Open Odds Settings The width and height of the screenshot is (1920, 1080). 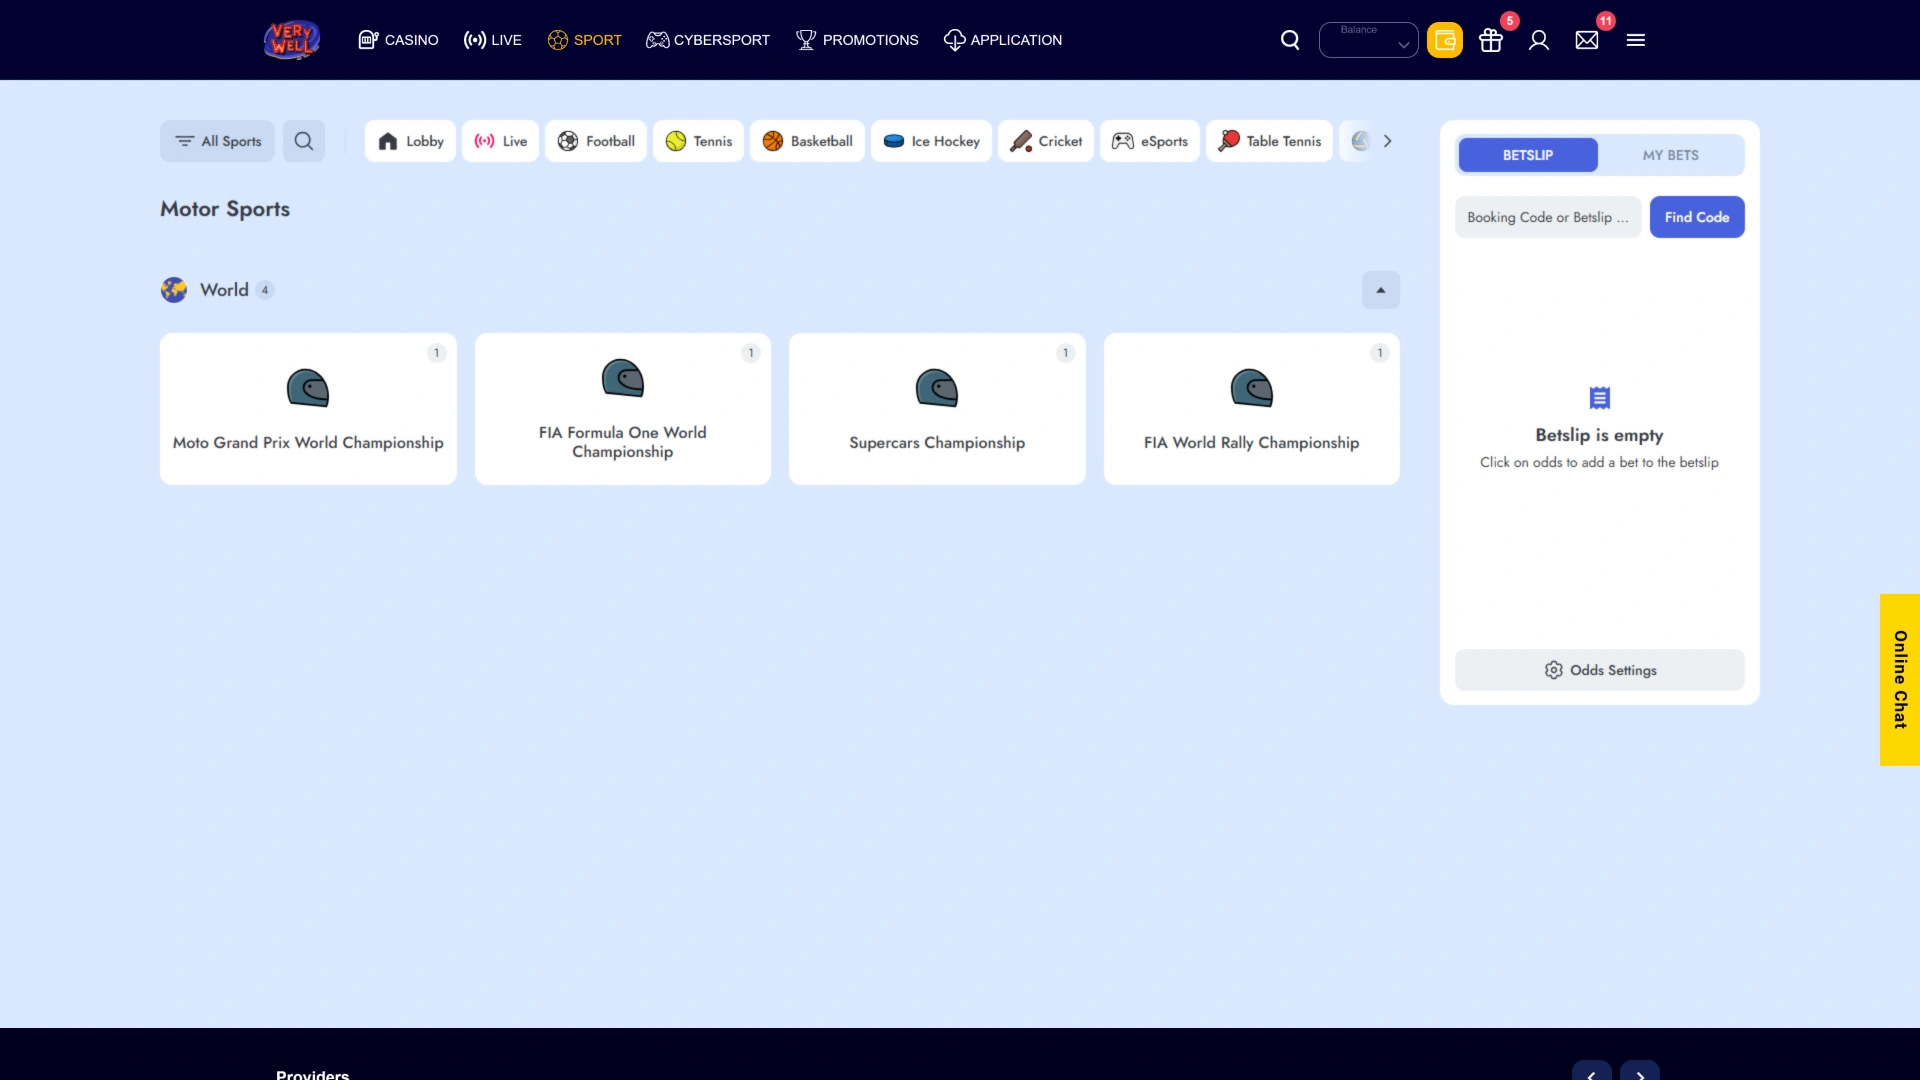point(1600,670)
